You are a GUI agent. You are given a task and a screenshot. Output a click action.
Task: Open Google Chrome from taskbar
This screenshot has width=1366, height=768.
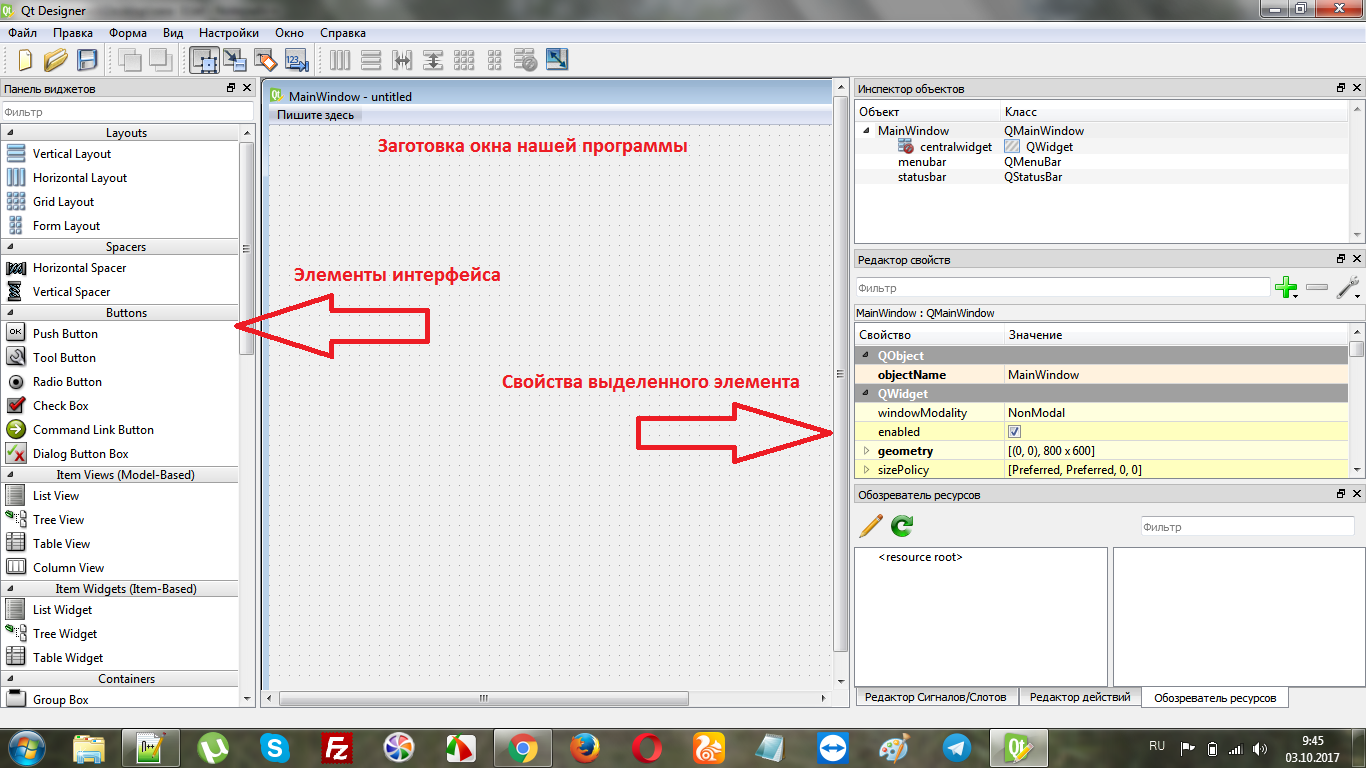521,747
